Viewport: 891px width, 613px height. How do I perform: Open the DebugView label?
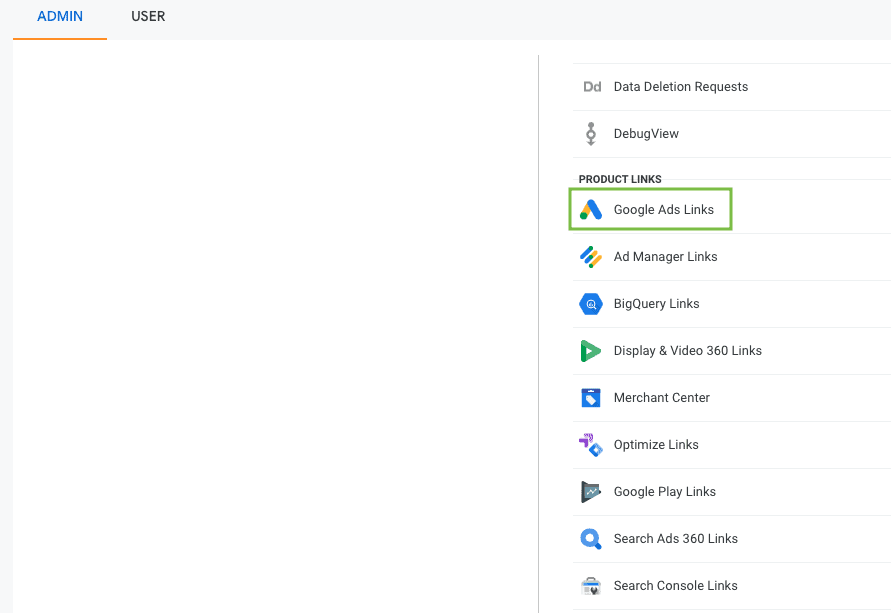click(x=646, y=134)
